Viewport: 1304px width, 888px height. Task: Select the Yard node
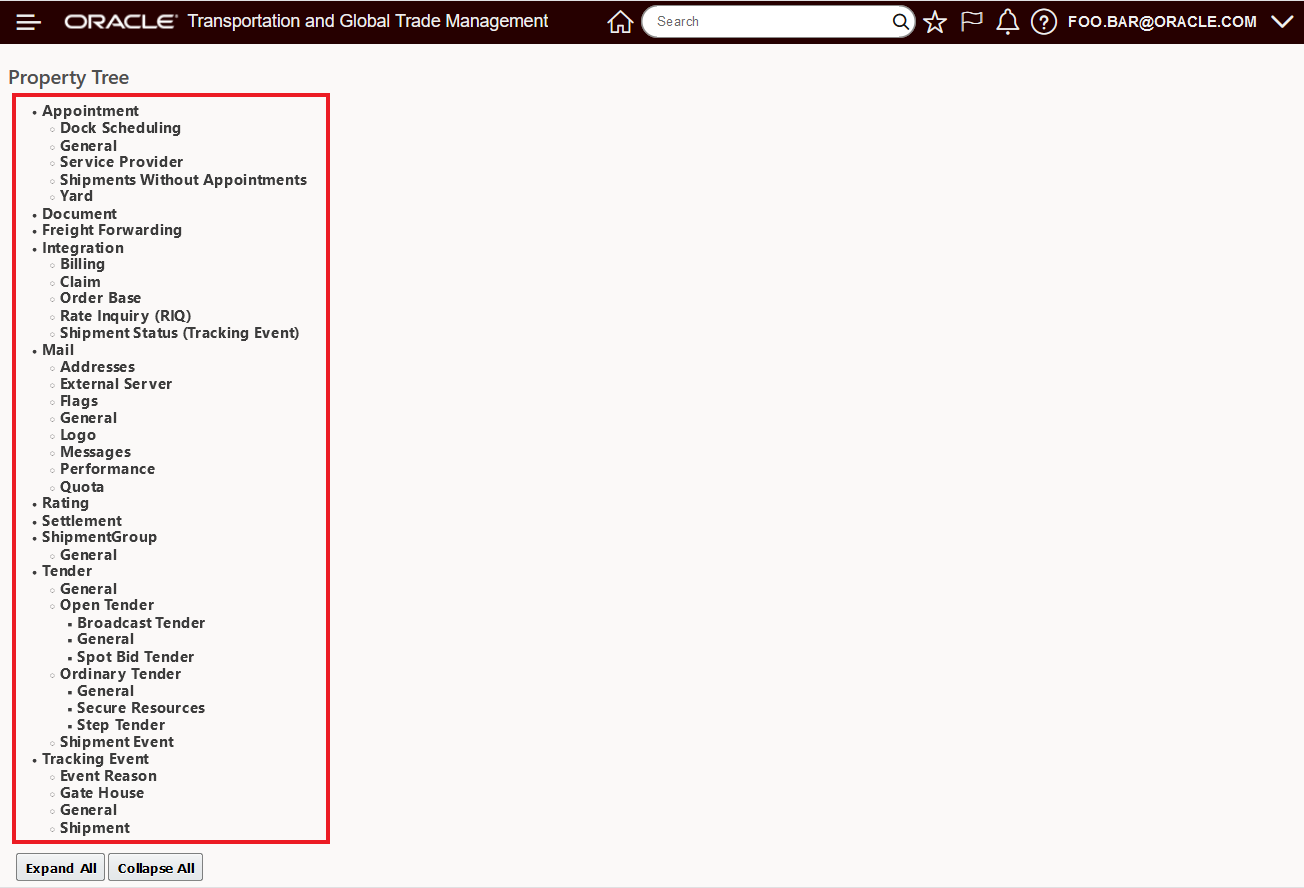coord(76,196)
